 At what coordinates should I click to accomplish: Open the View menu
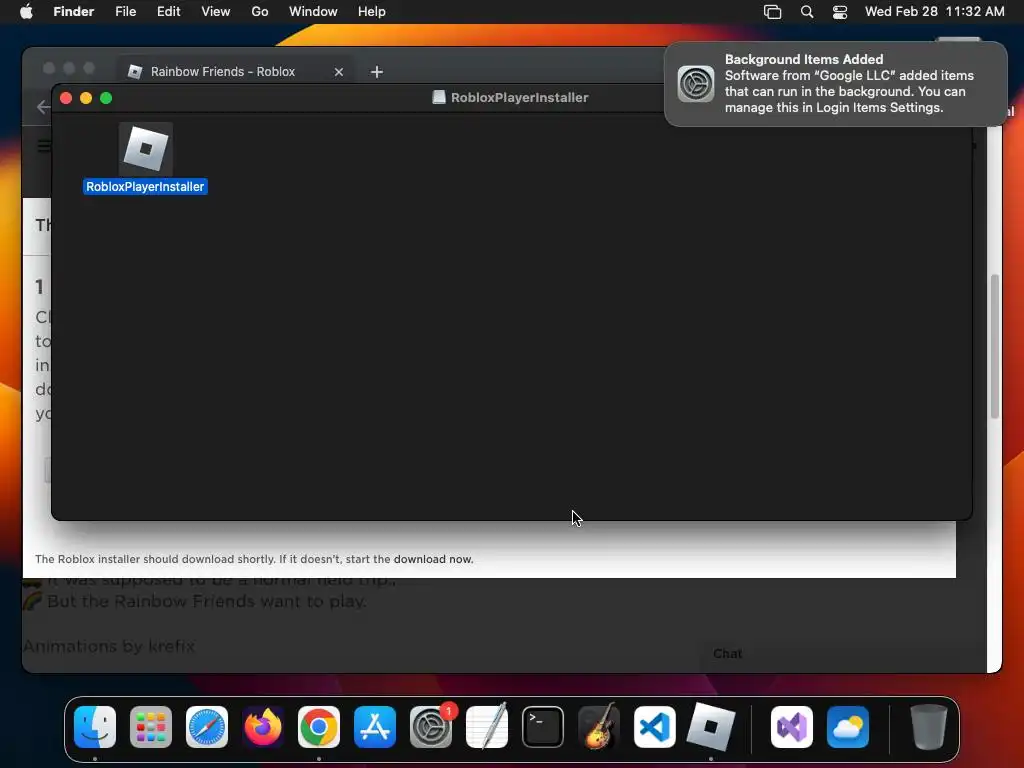216,12
